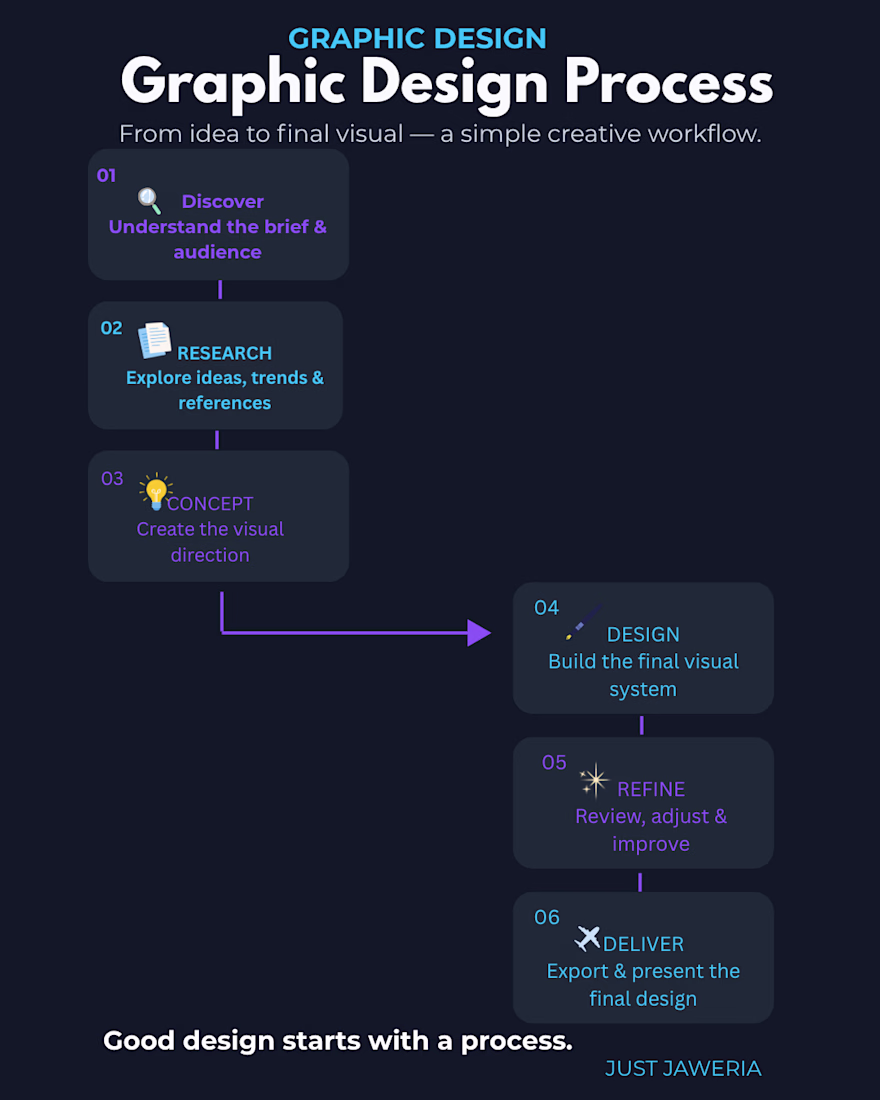Image resolution: width=880 pixels, height=1100 pixels.
Task: Click the step number '06'
Action: (547, 917)
